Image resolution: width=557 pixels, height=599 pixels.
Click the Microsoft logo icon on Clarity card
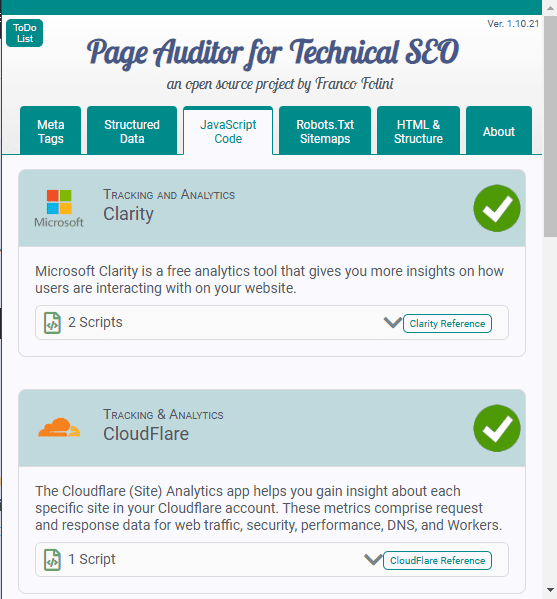point(59,209)
